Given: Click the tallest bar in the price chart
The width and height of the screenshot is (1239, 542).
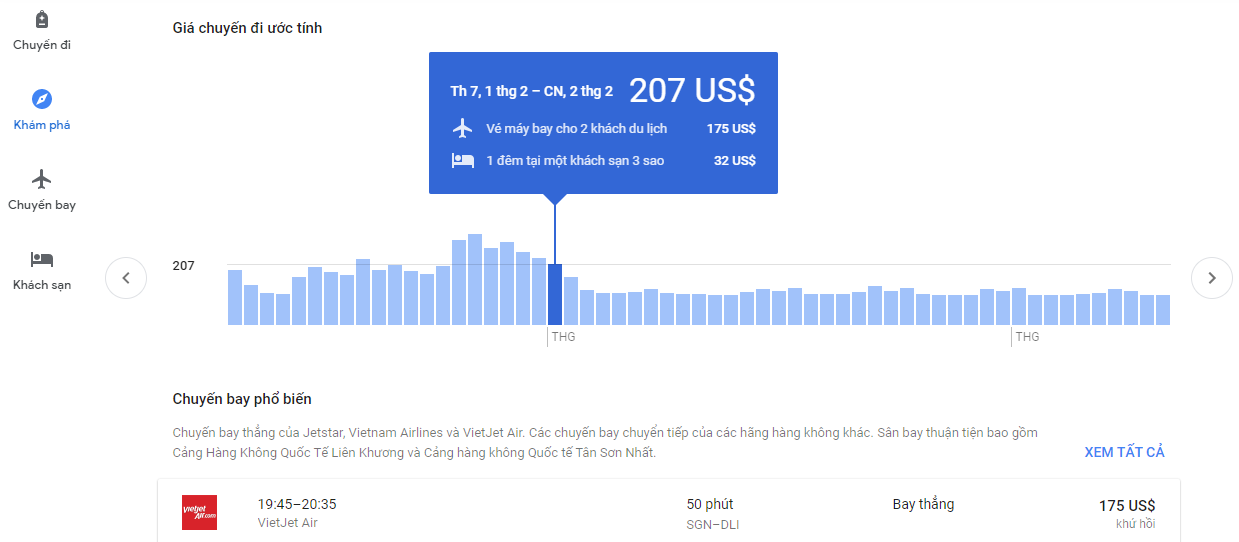Looking at the screenshot, I should 475,280.
